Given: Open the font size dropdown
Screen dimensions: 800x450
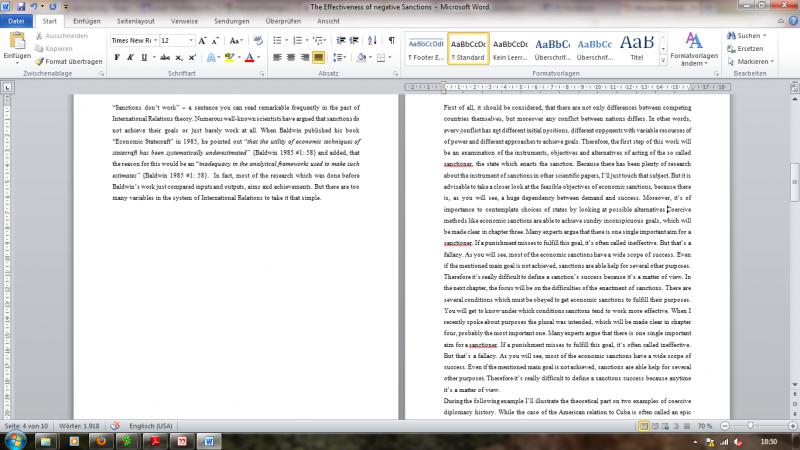Looking at the screenshot, I should point(192,40).
